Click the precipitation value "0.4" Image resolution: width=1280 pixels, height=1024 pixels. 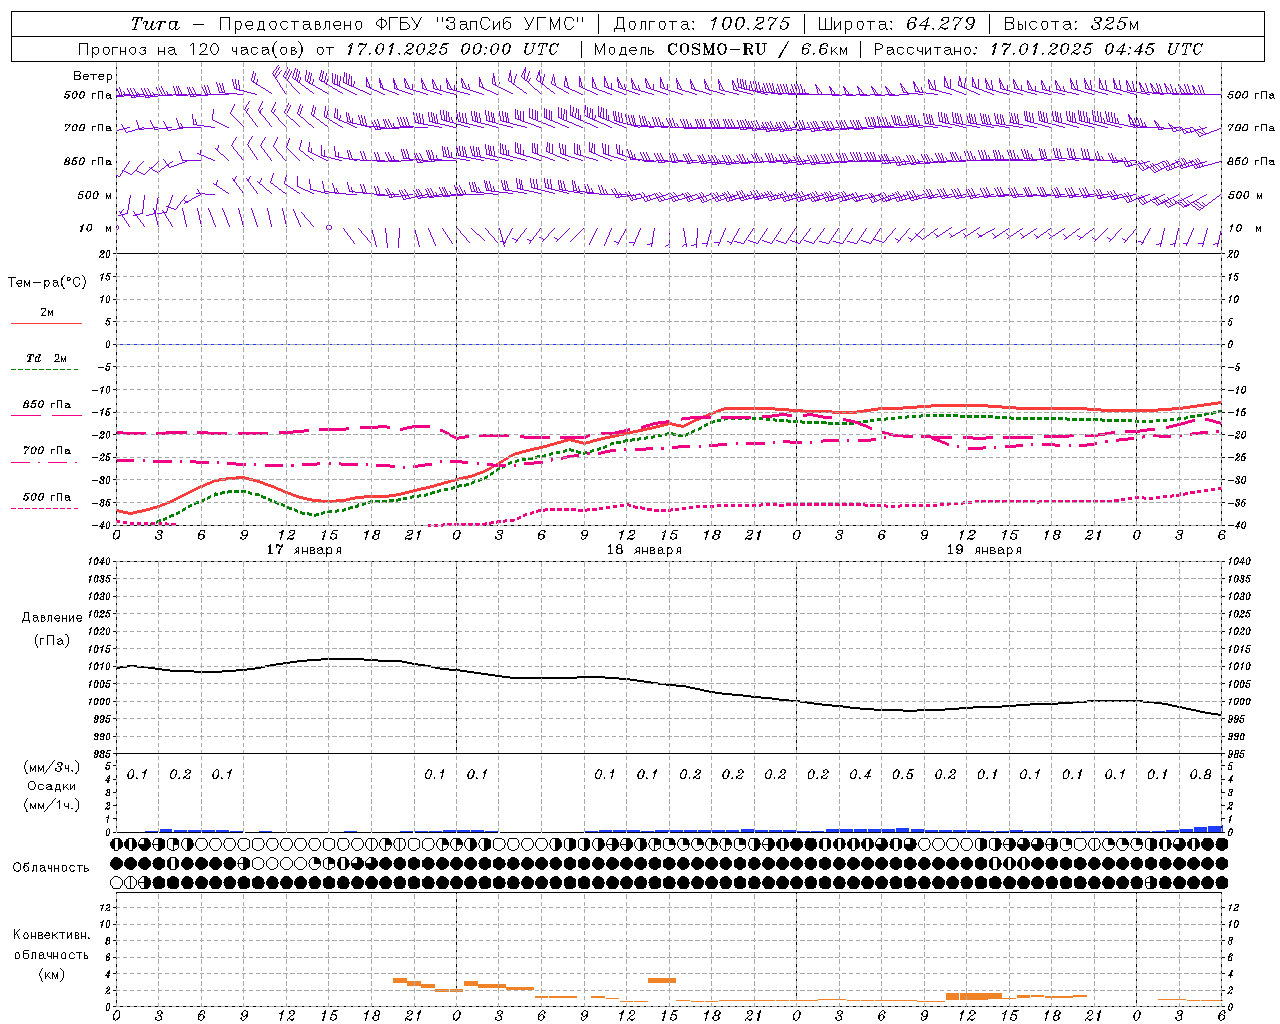pyautogui.click(x=860, y=774)
